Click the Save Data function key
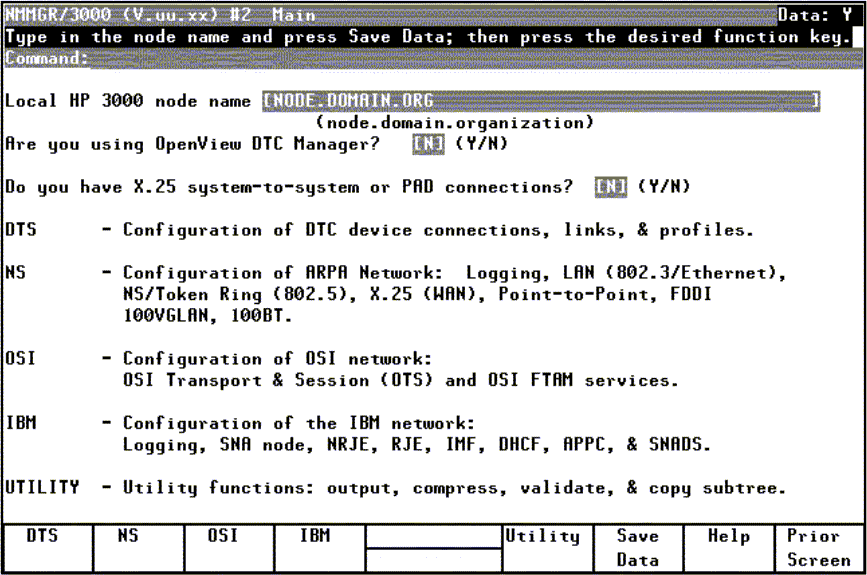The image size is (867, 575). click(x=639, y=548)
